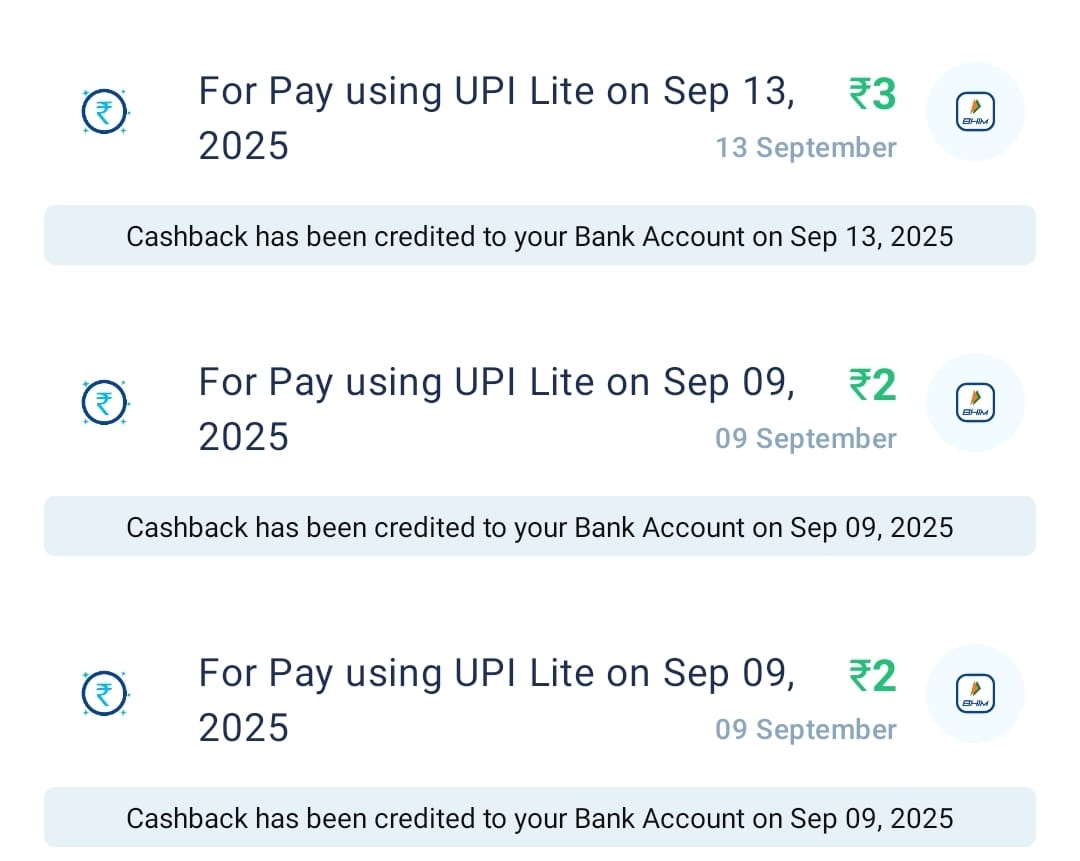Tap the BHIM logo on the middle cashback entry
This screenshot has height=861, width=1080.
(x=975, y=402)
